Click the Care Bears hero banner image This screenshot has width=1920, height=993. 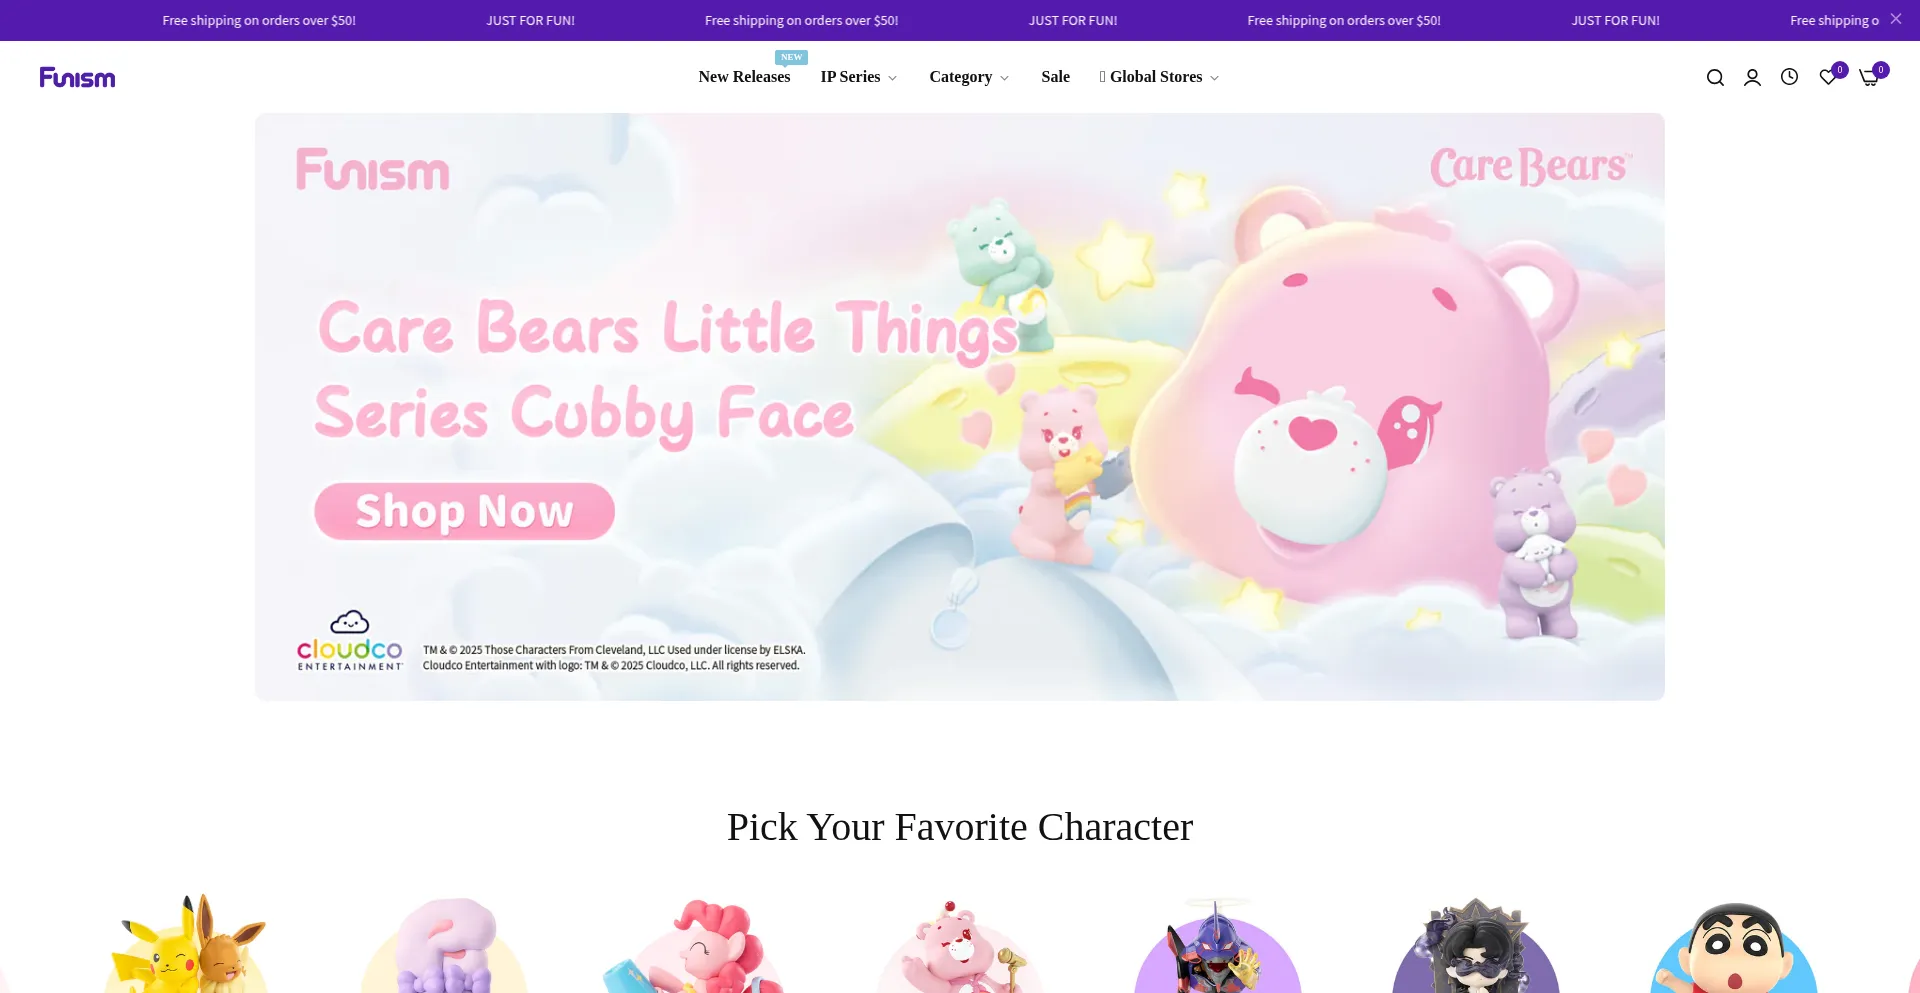[x=960, y=406]
